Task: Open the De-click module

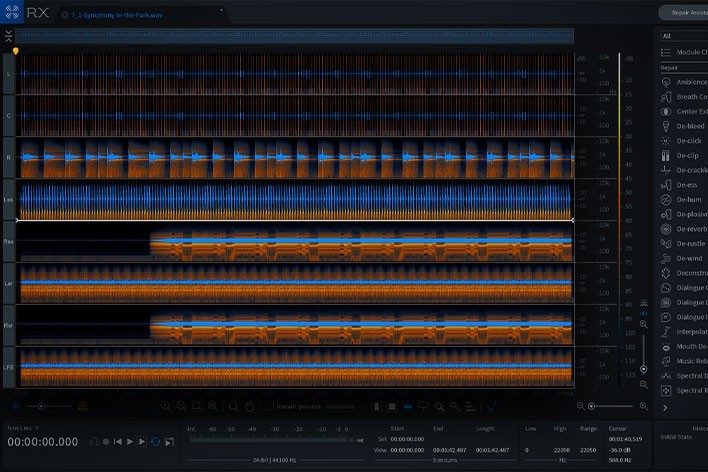Action: (x=685, y=140)
